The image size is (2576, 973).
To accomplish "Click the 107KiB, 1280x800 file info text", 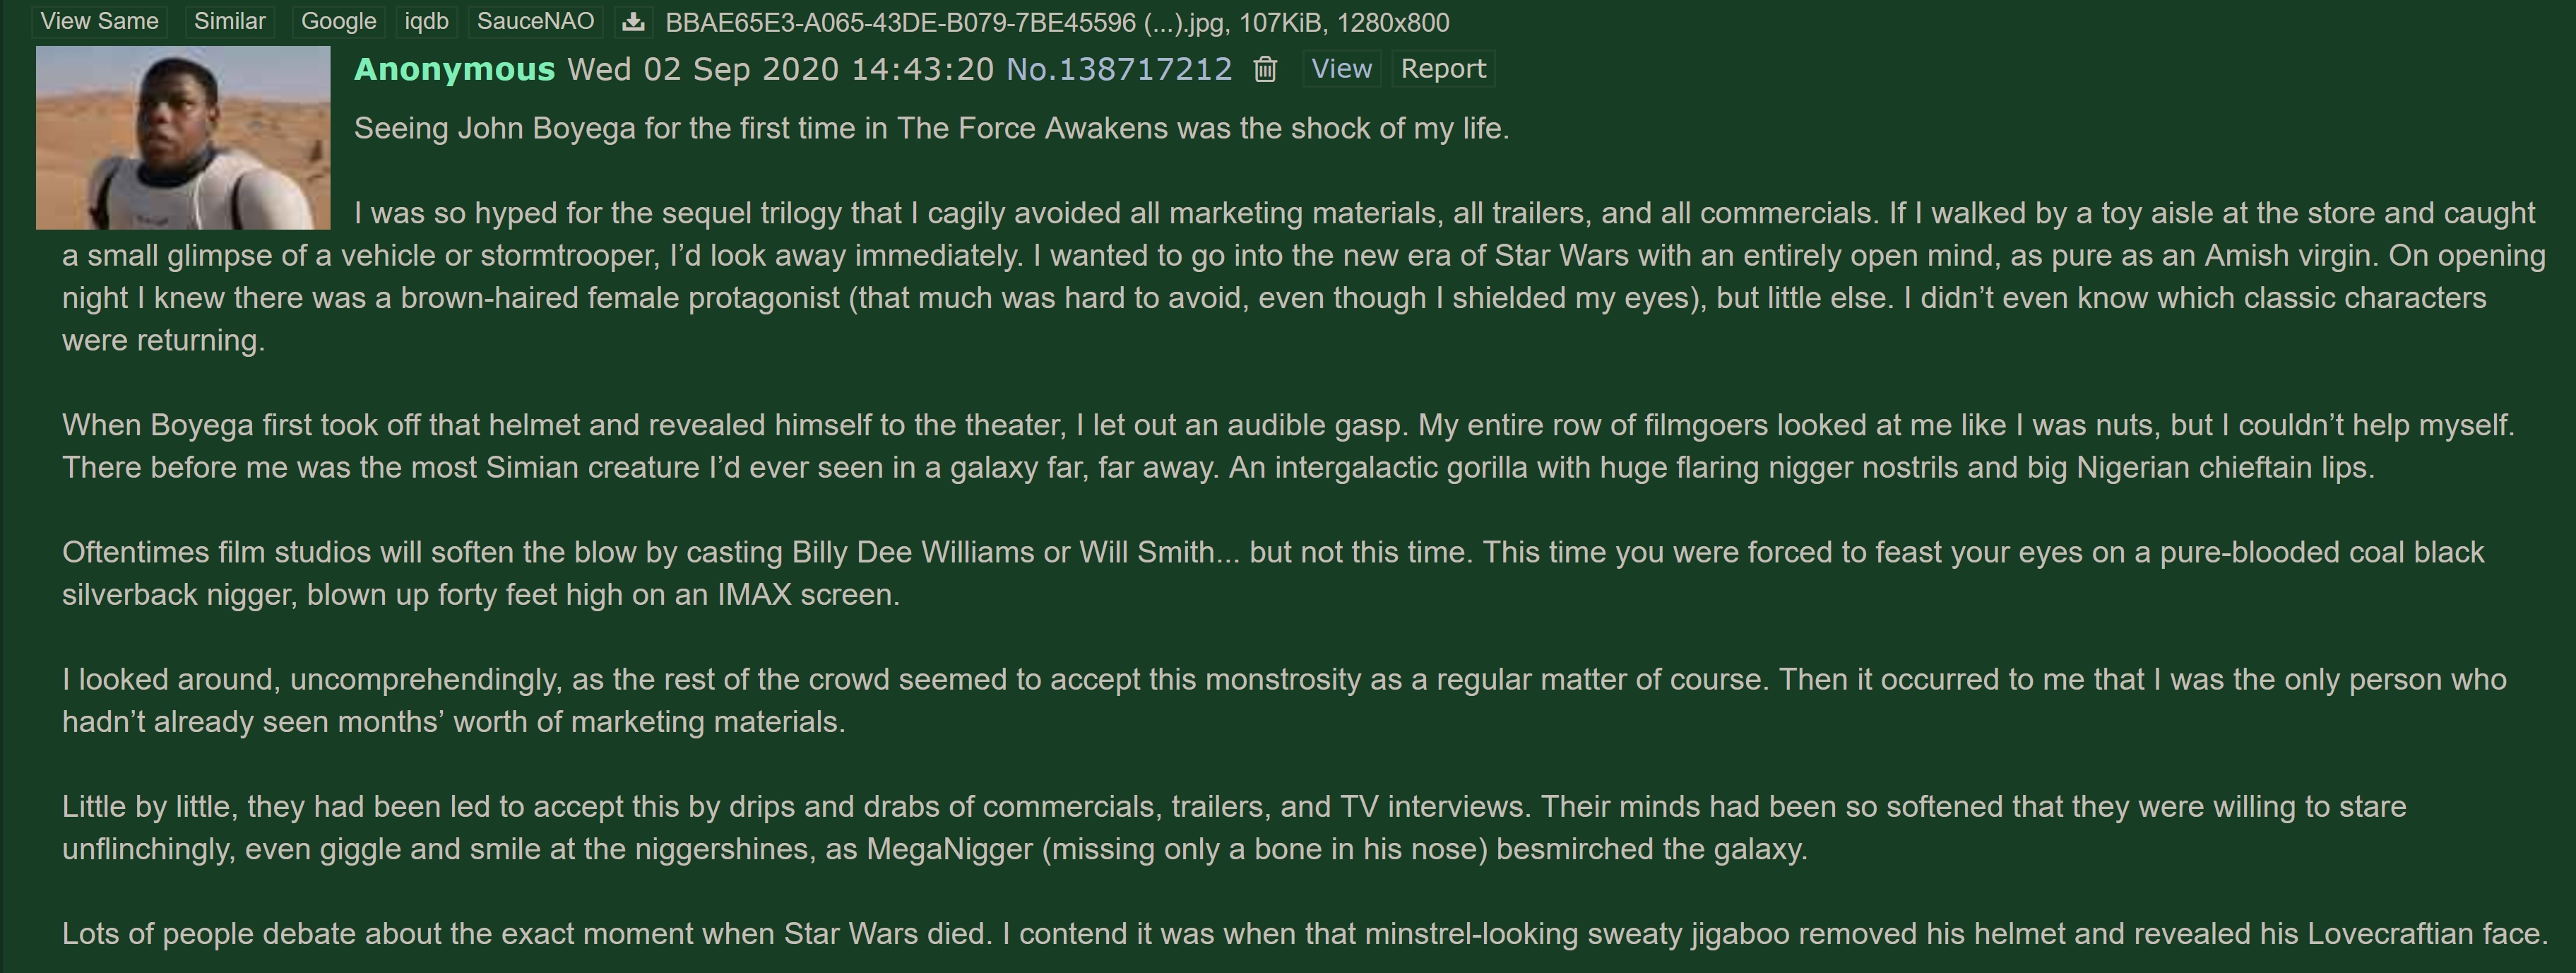I will tap(1344, 22).
